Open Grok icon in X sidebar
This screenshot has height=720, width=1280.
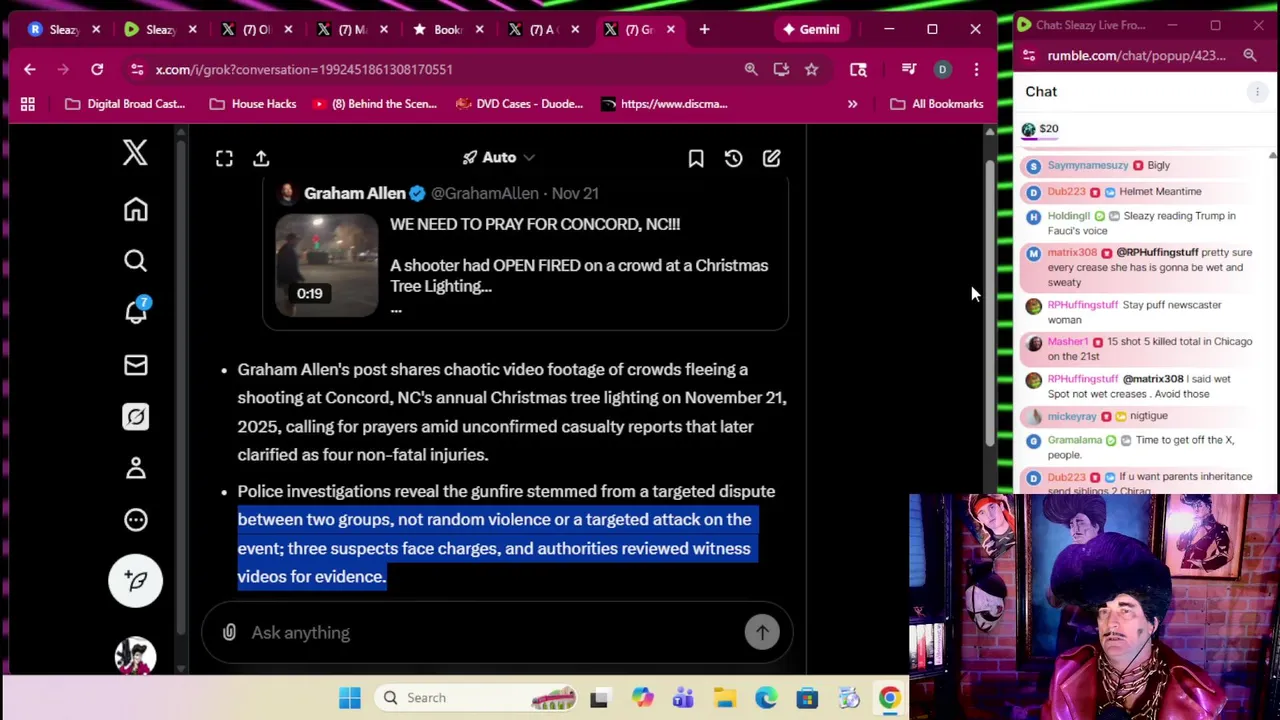135,416
